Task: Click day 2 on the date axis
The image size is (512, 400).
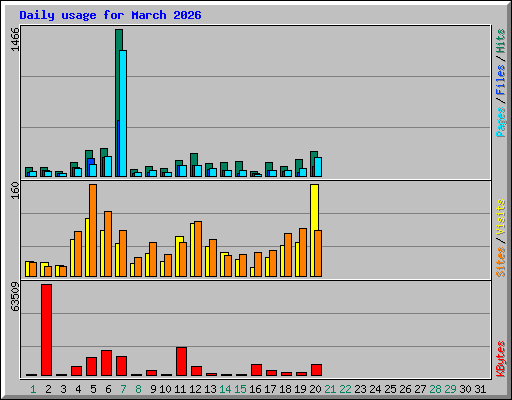Action: pos(48,389)
